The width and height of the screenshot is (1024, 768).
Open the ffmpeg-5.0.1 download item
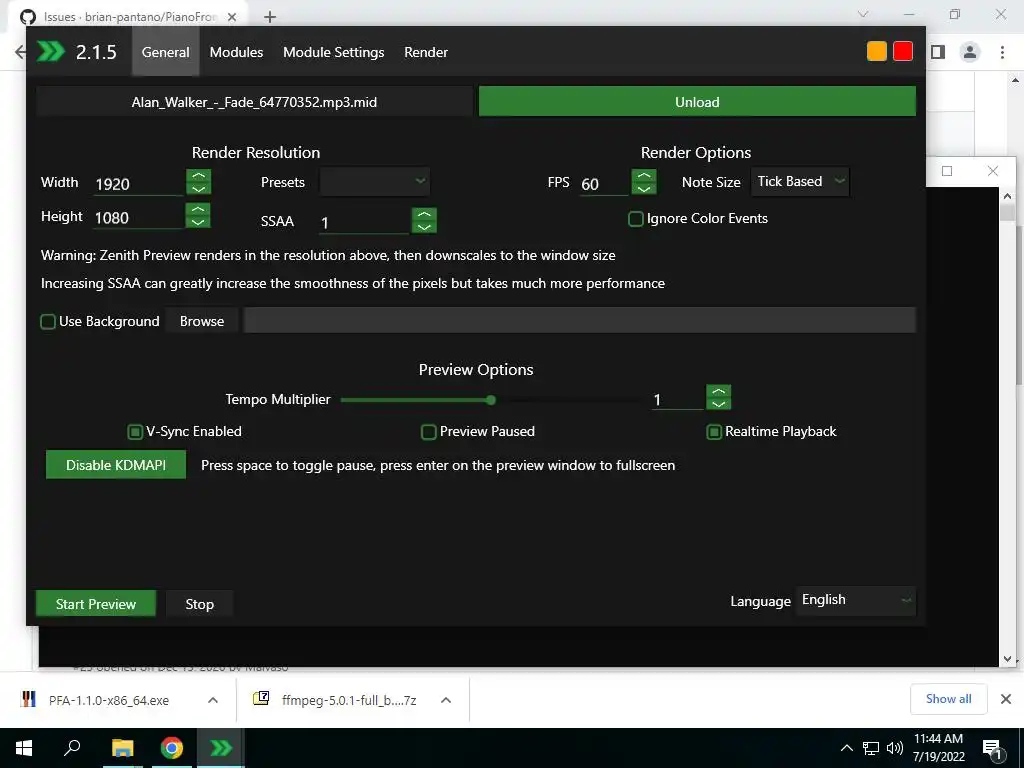(334, 700)
